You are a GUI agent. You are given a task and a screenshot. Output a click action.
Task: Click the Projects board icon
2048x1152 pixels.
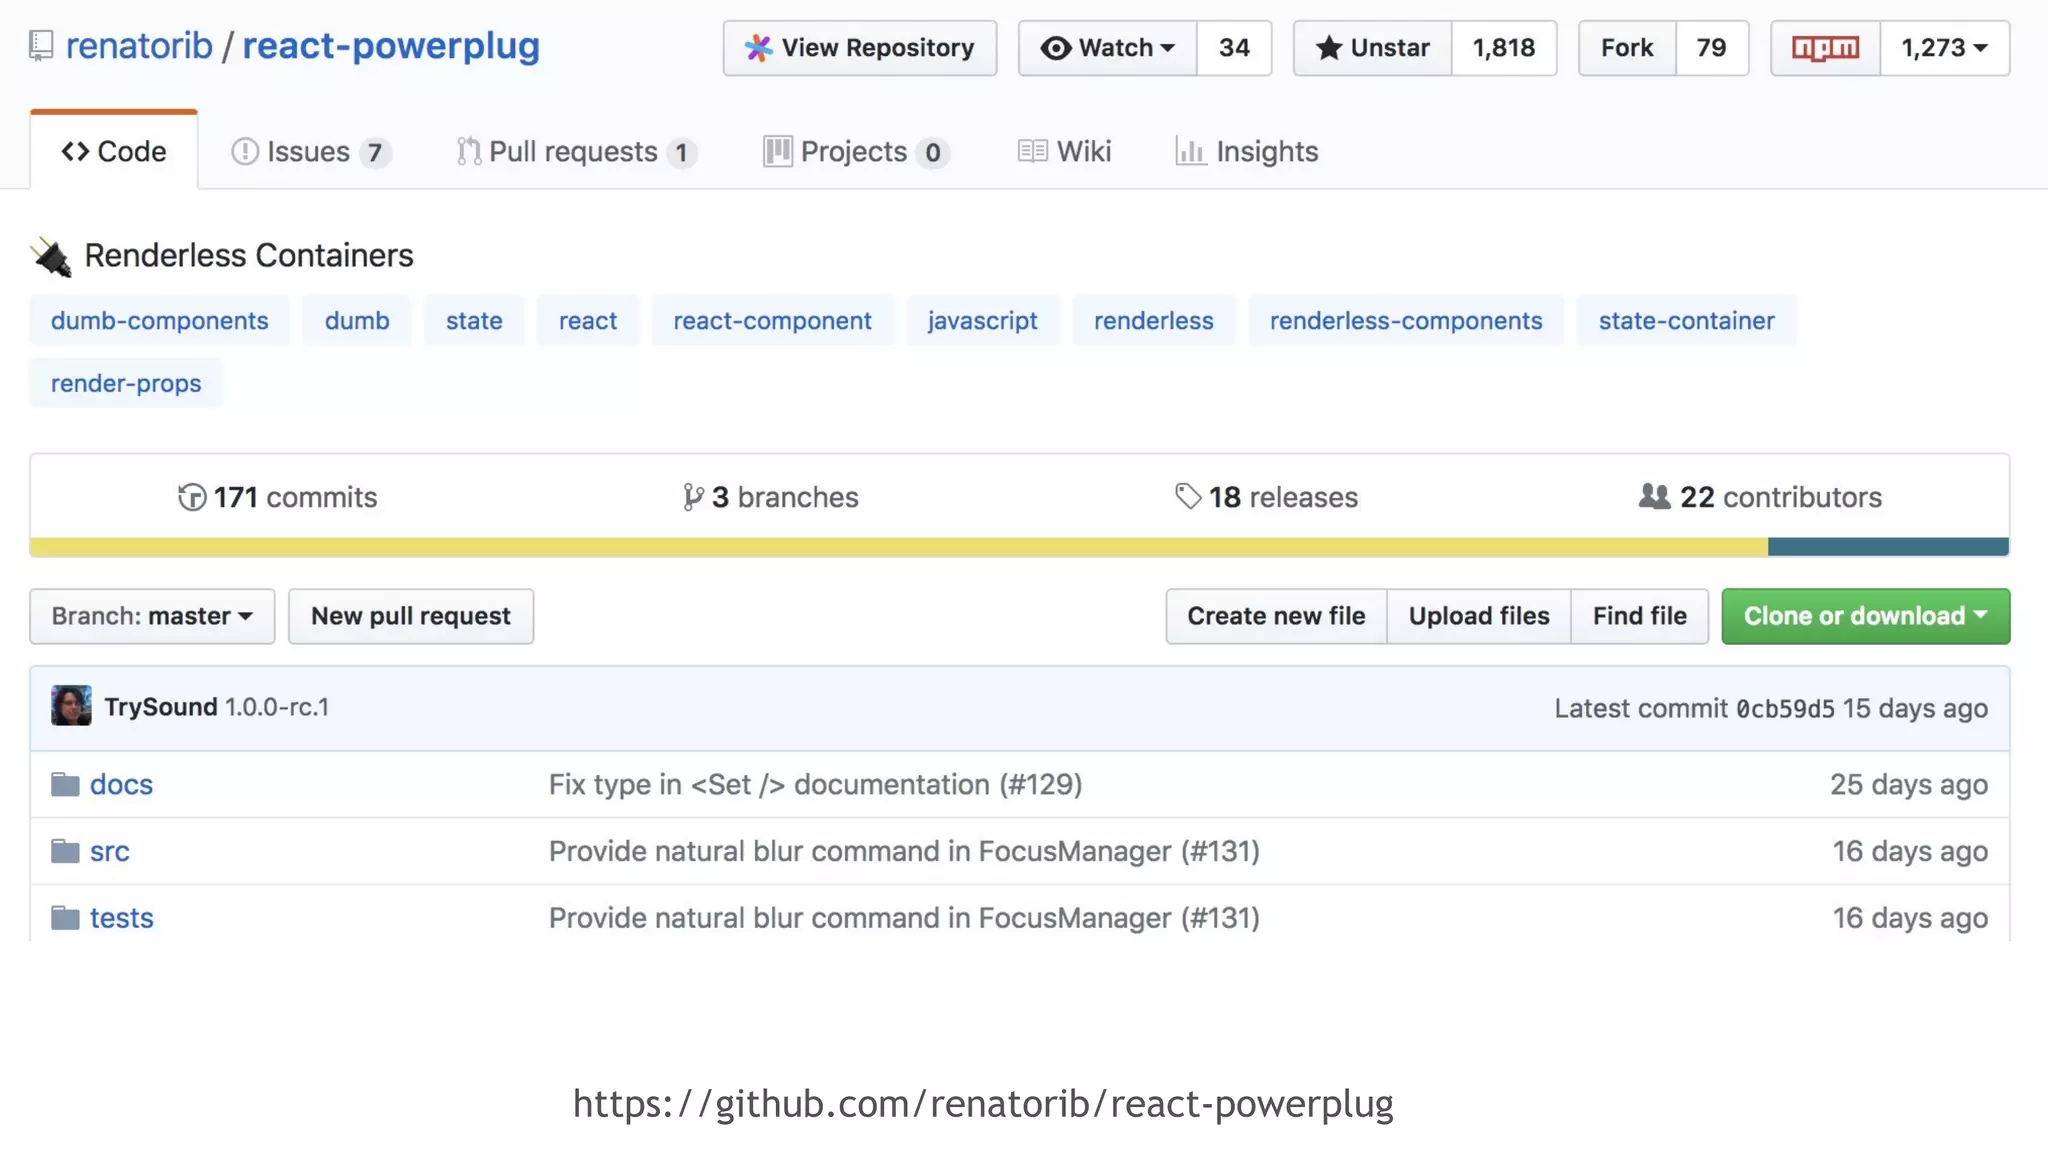777,151
